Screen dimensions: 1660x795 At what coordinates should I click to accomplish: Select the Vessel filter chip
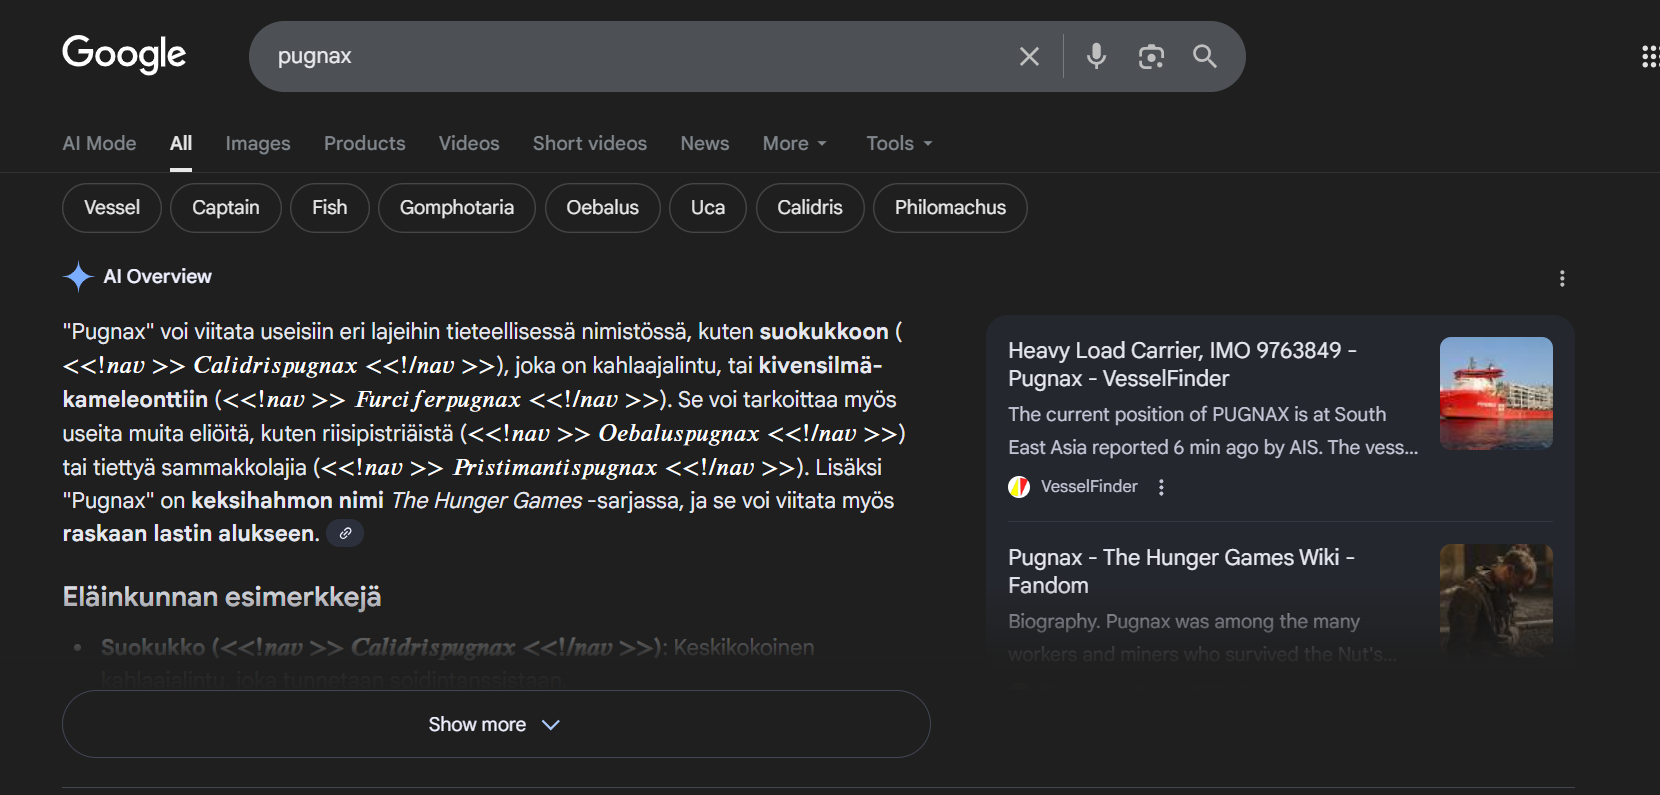pyautogui.click(x=112, y=208)
